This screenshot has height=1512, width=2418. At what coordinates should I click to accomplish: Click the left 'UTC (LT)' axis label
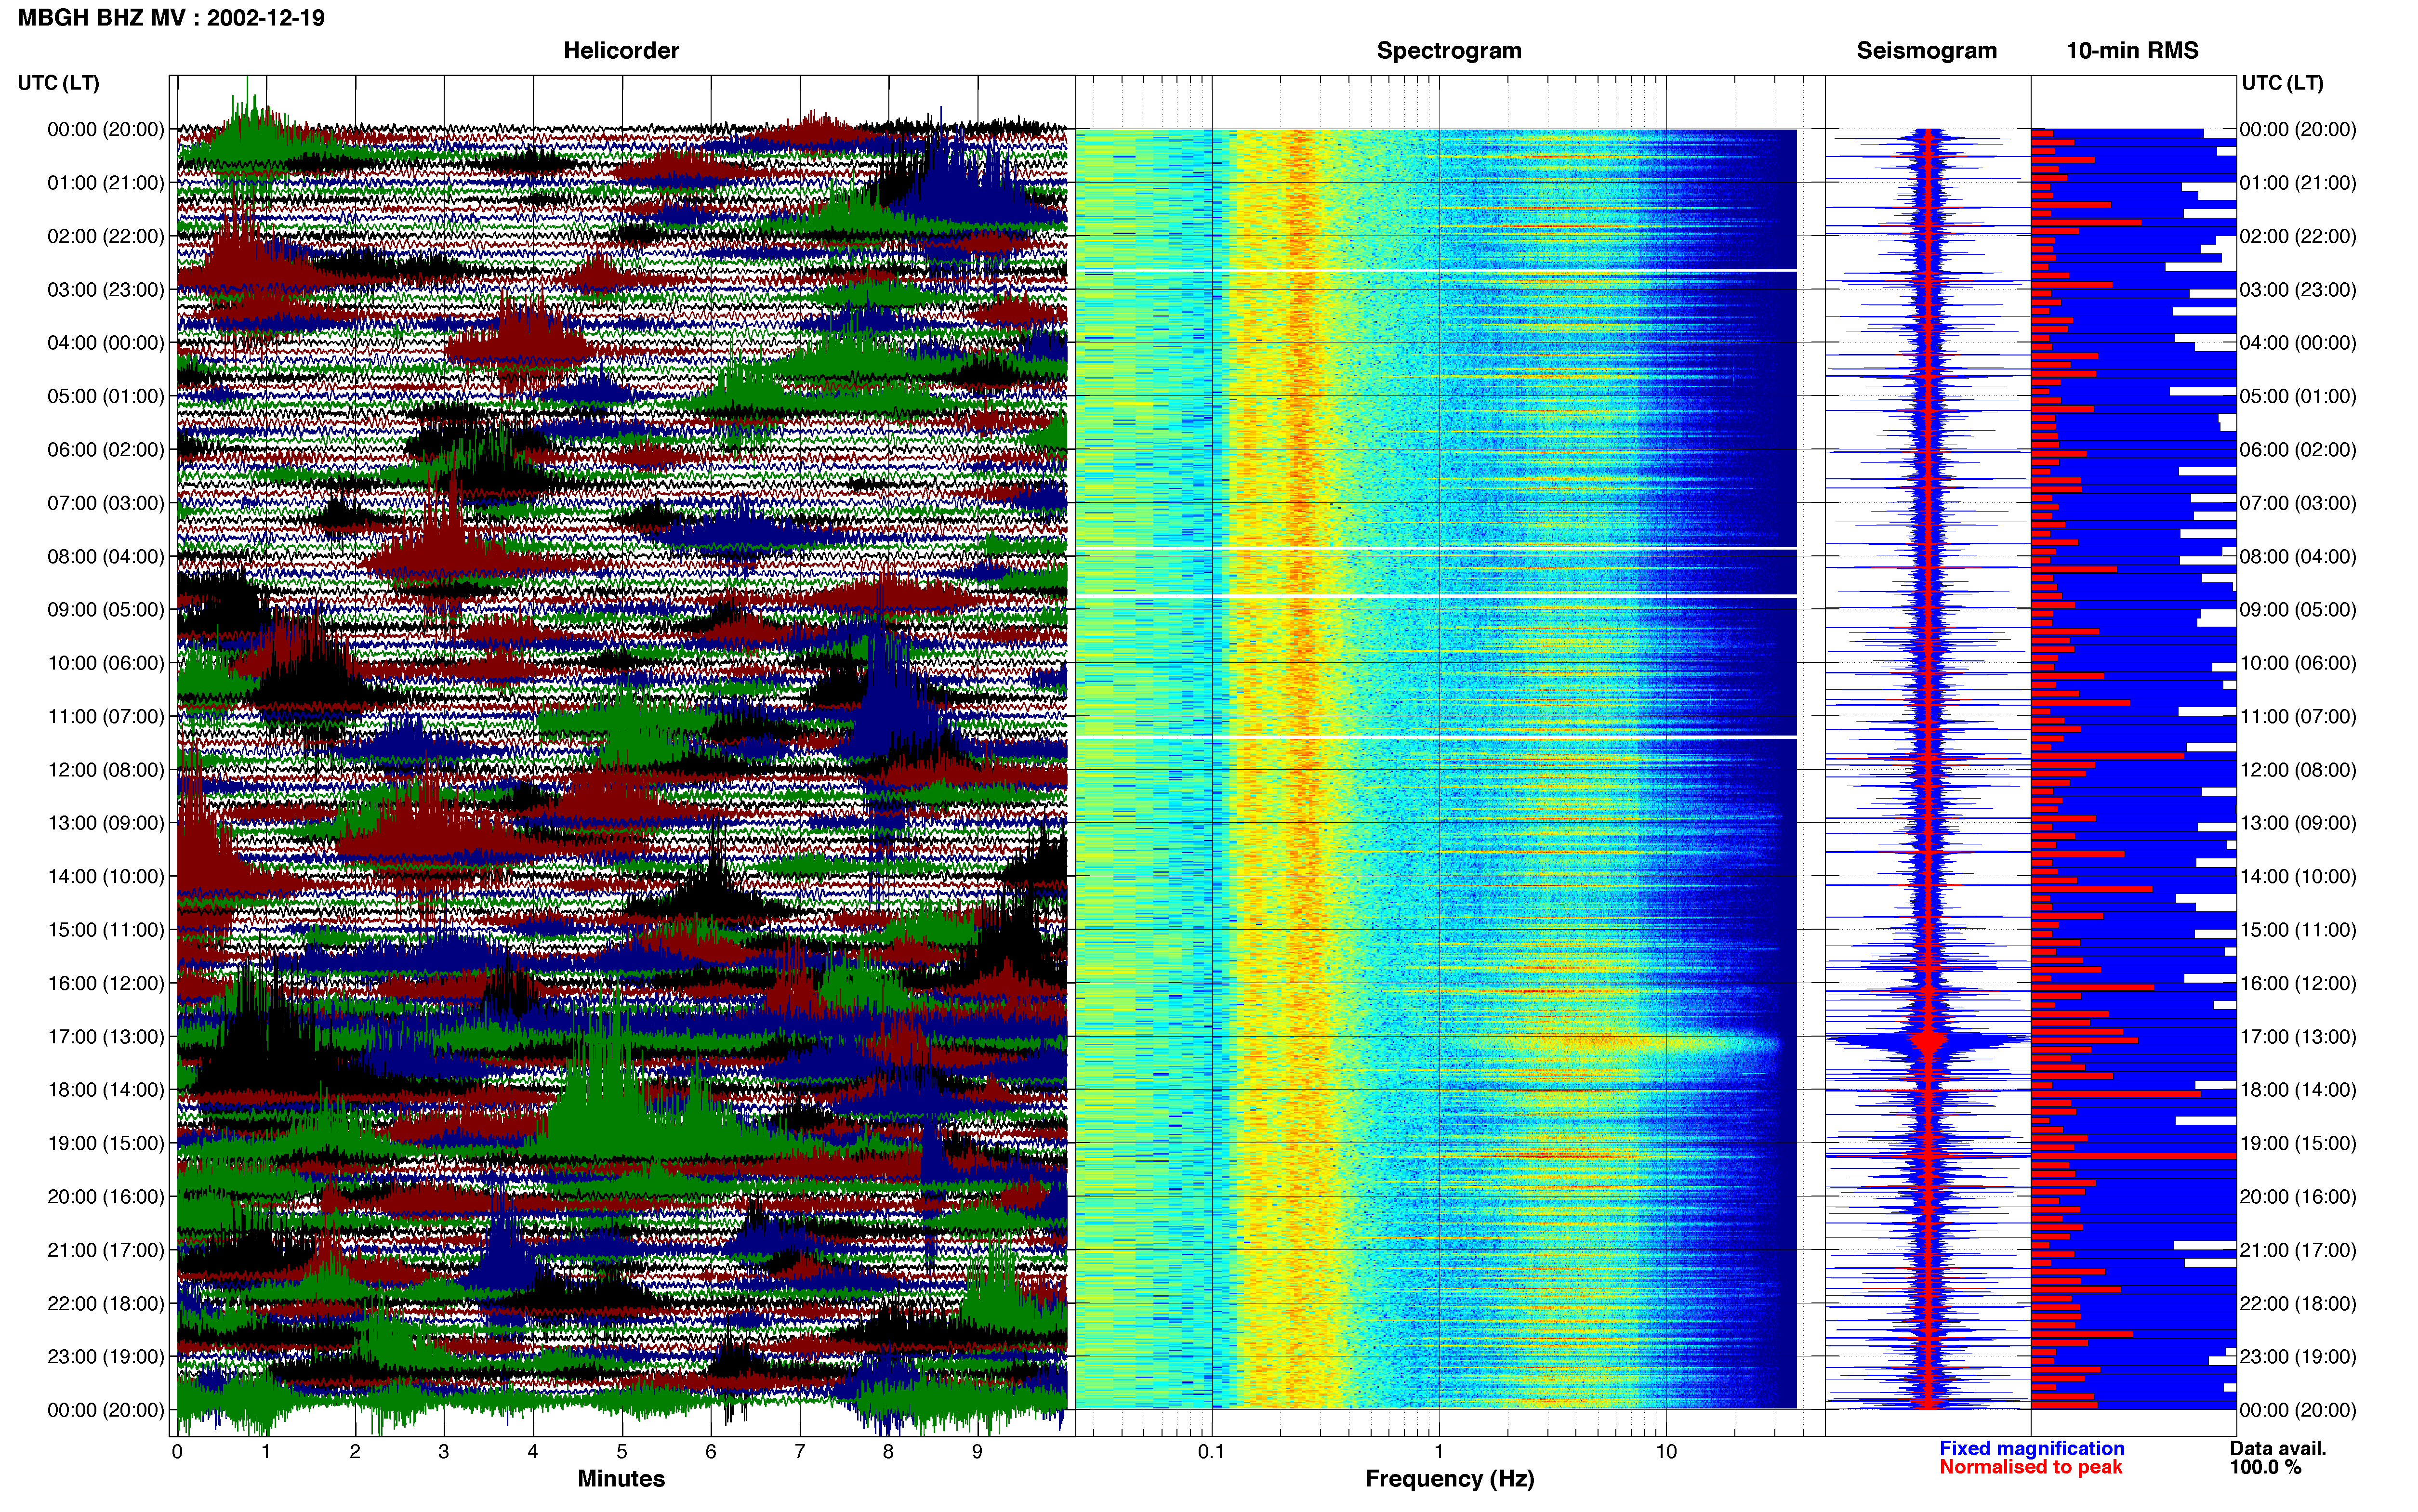point(58,83)
